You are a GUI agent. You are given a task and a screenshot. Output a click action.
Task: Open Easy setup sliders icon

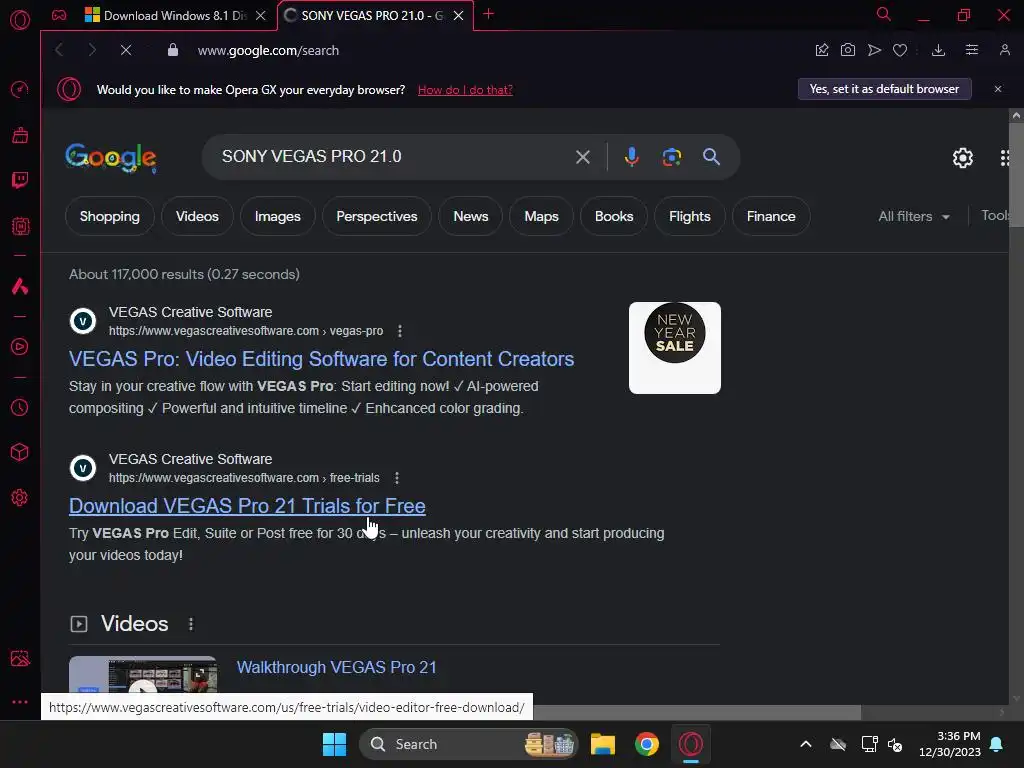coord(972,50)
